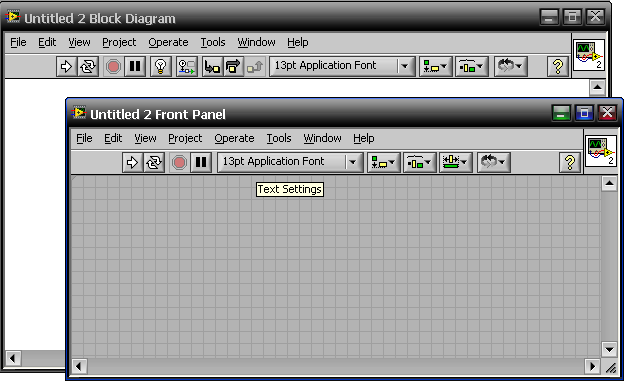Click Run arrow in Block Diagram toolbar

66,66
